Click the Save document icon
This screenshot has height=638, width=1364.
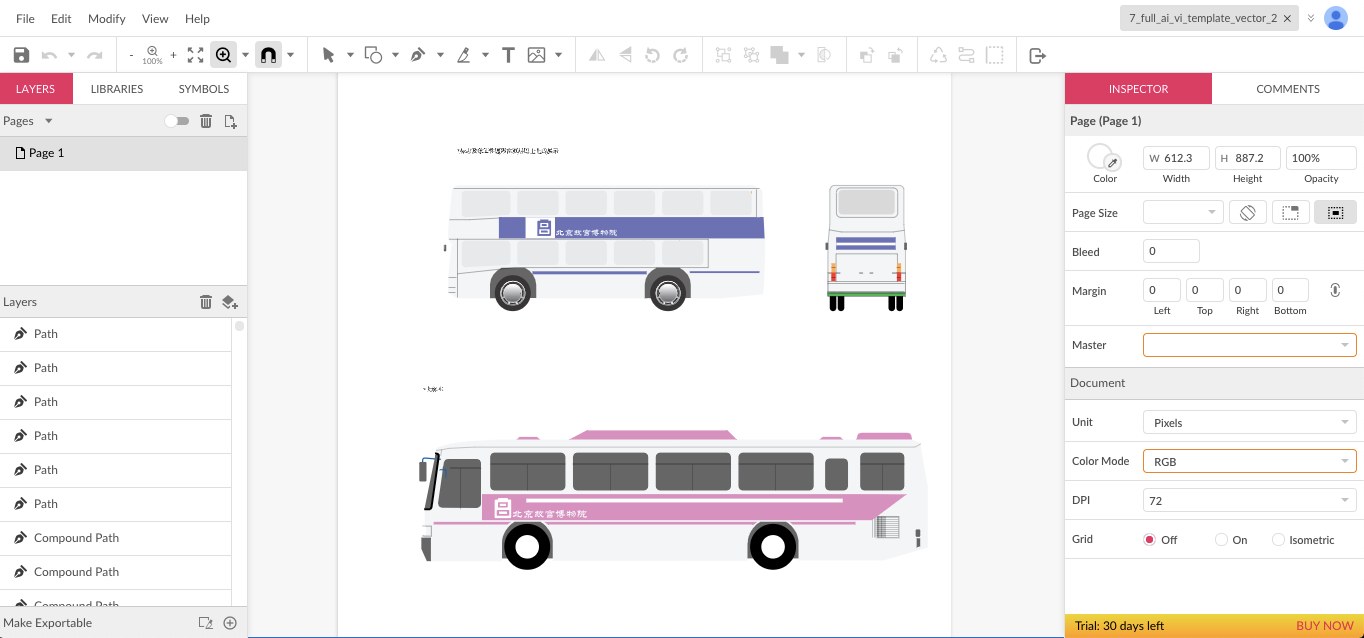tap(20, 54)
